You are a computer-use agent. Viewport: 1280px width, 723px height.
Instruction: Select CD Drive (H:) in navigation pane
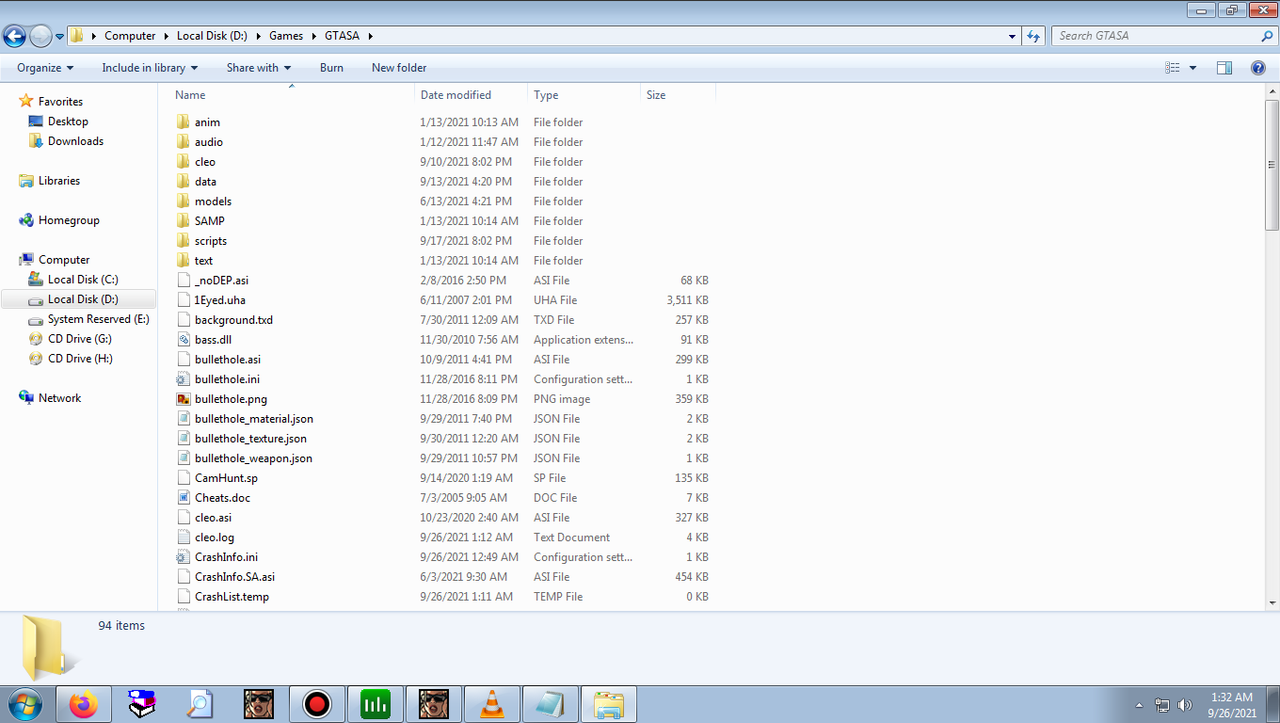point(80,359)
